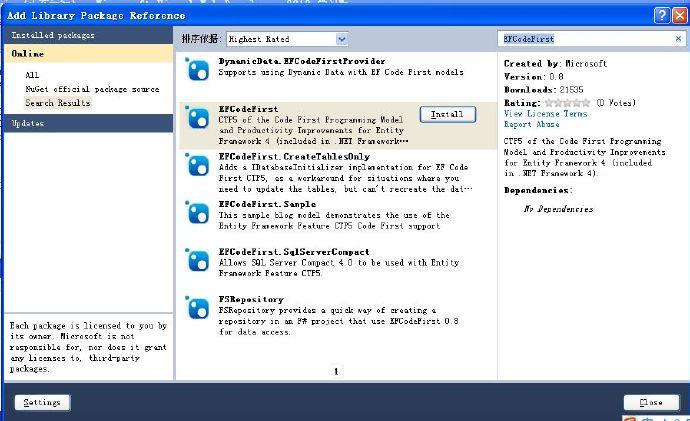Image resolution: width=690 pixels, height=421 pixels.
Task: Open the Settings button
Action: pos(42,403)
